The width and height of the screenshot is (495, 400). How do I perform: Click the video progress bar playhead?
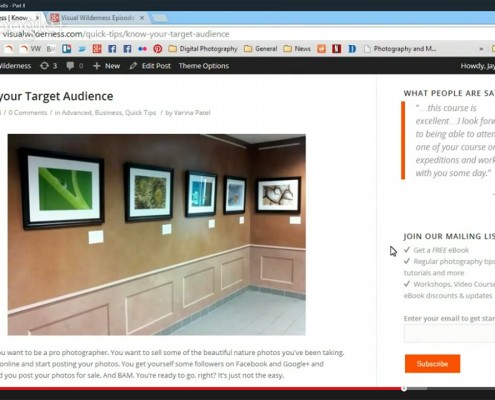404,389
